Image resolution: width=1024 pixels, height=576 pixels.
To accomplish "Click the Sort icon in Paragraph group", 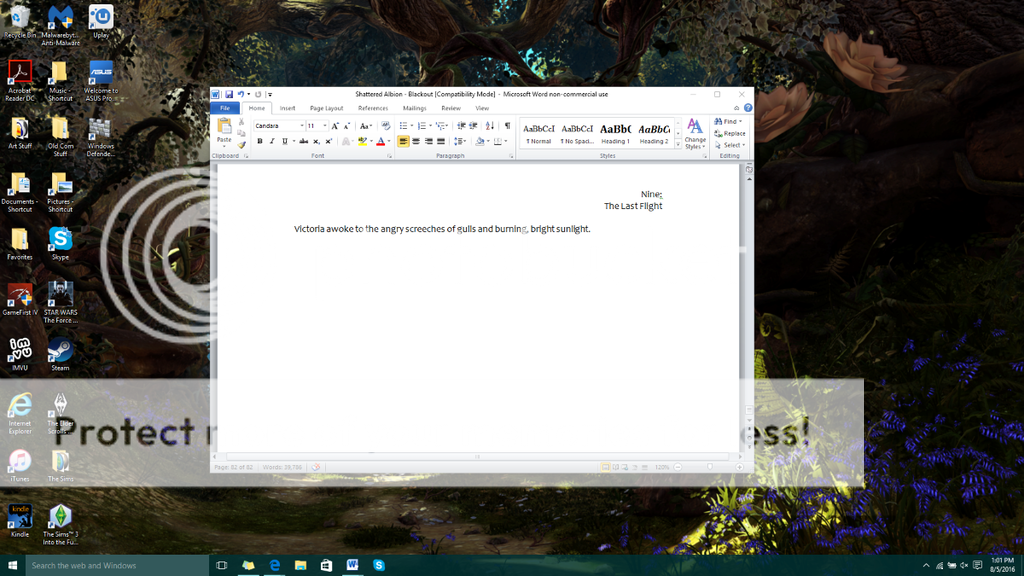I will (490, 126).
